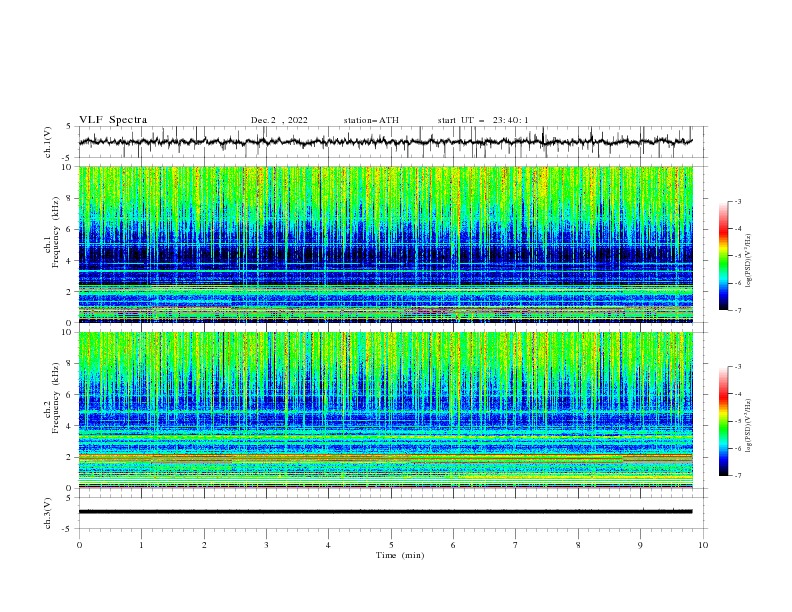Click the "6" kHz tick on ch.1 frequency axis
The width and height of the screenshot is (792, 612).
[x=70, y=230]
